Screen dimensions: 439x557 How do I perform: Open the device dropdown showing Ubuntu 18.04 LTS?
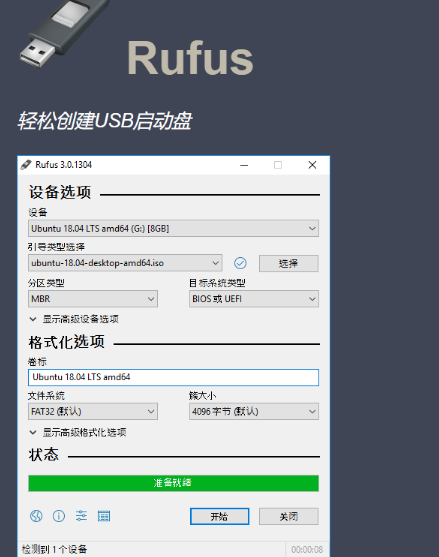click(173, 228)
